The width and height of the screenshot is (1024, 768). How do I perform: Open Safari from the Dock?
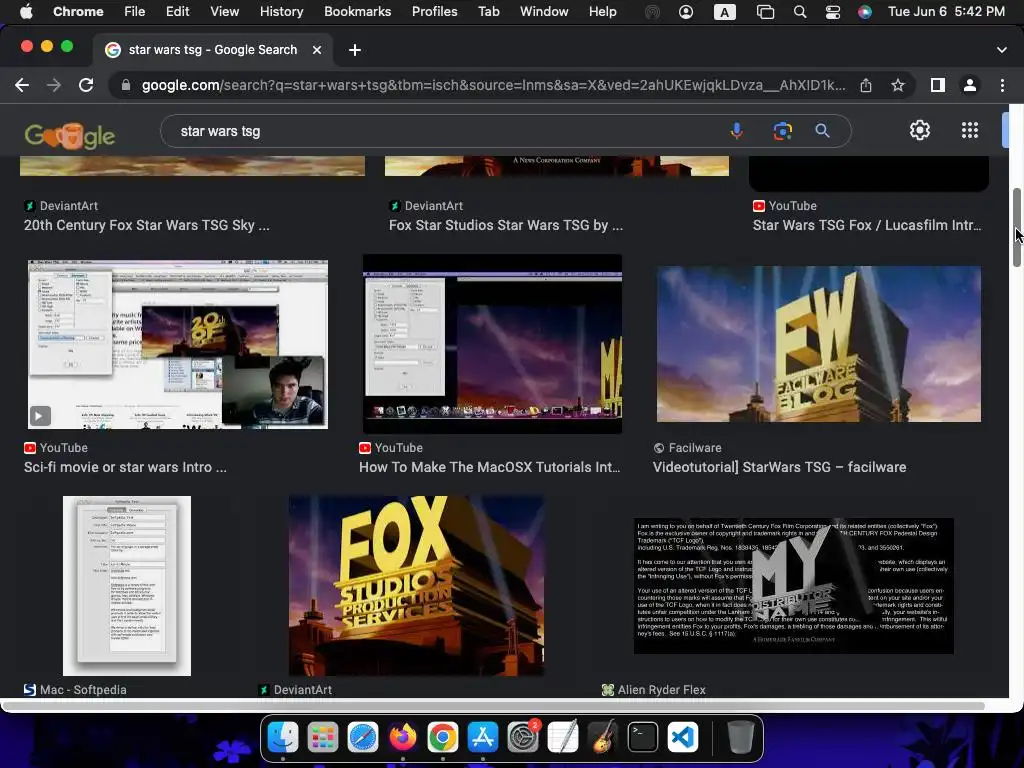362,737
